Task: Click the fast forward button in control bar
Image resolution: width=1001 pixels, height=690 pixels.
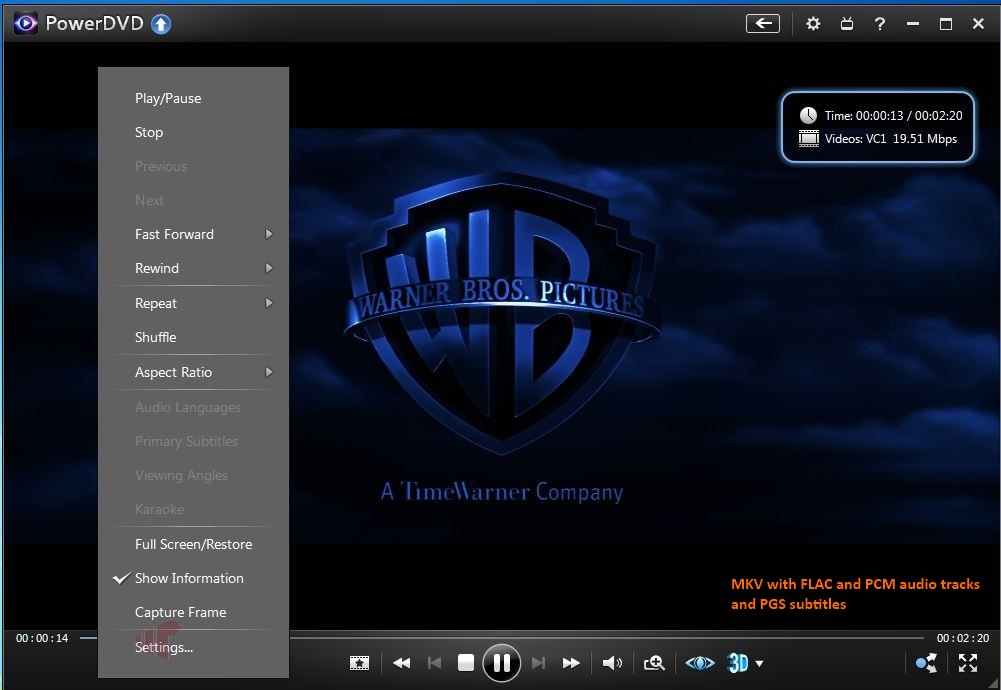Action: (x=571, y=663)
